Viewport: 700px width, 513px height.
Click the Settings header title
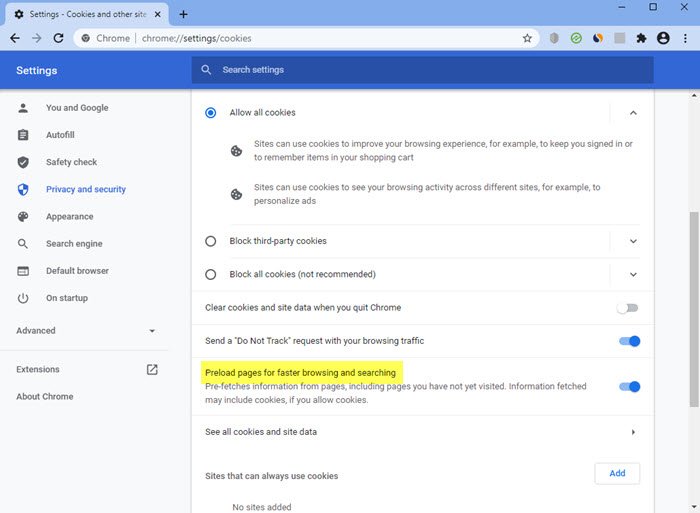37,71
